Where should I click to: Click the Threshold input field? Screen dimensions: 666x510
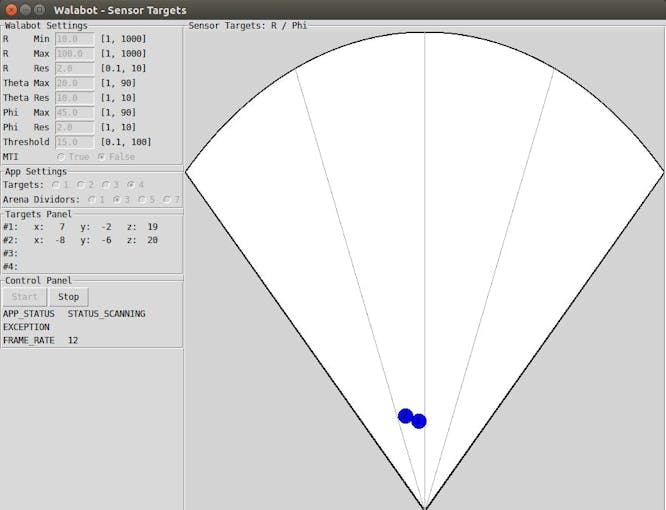click(75, 142)
